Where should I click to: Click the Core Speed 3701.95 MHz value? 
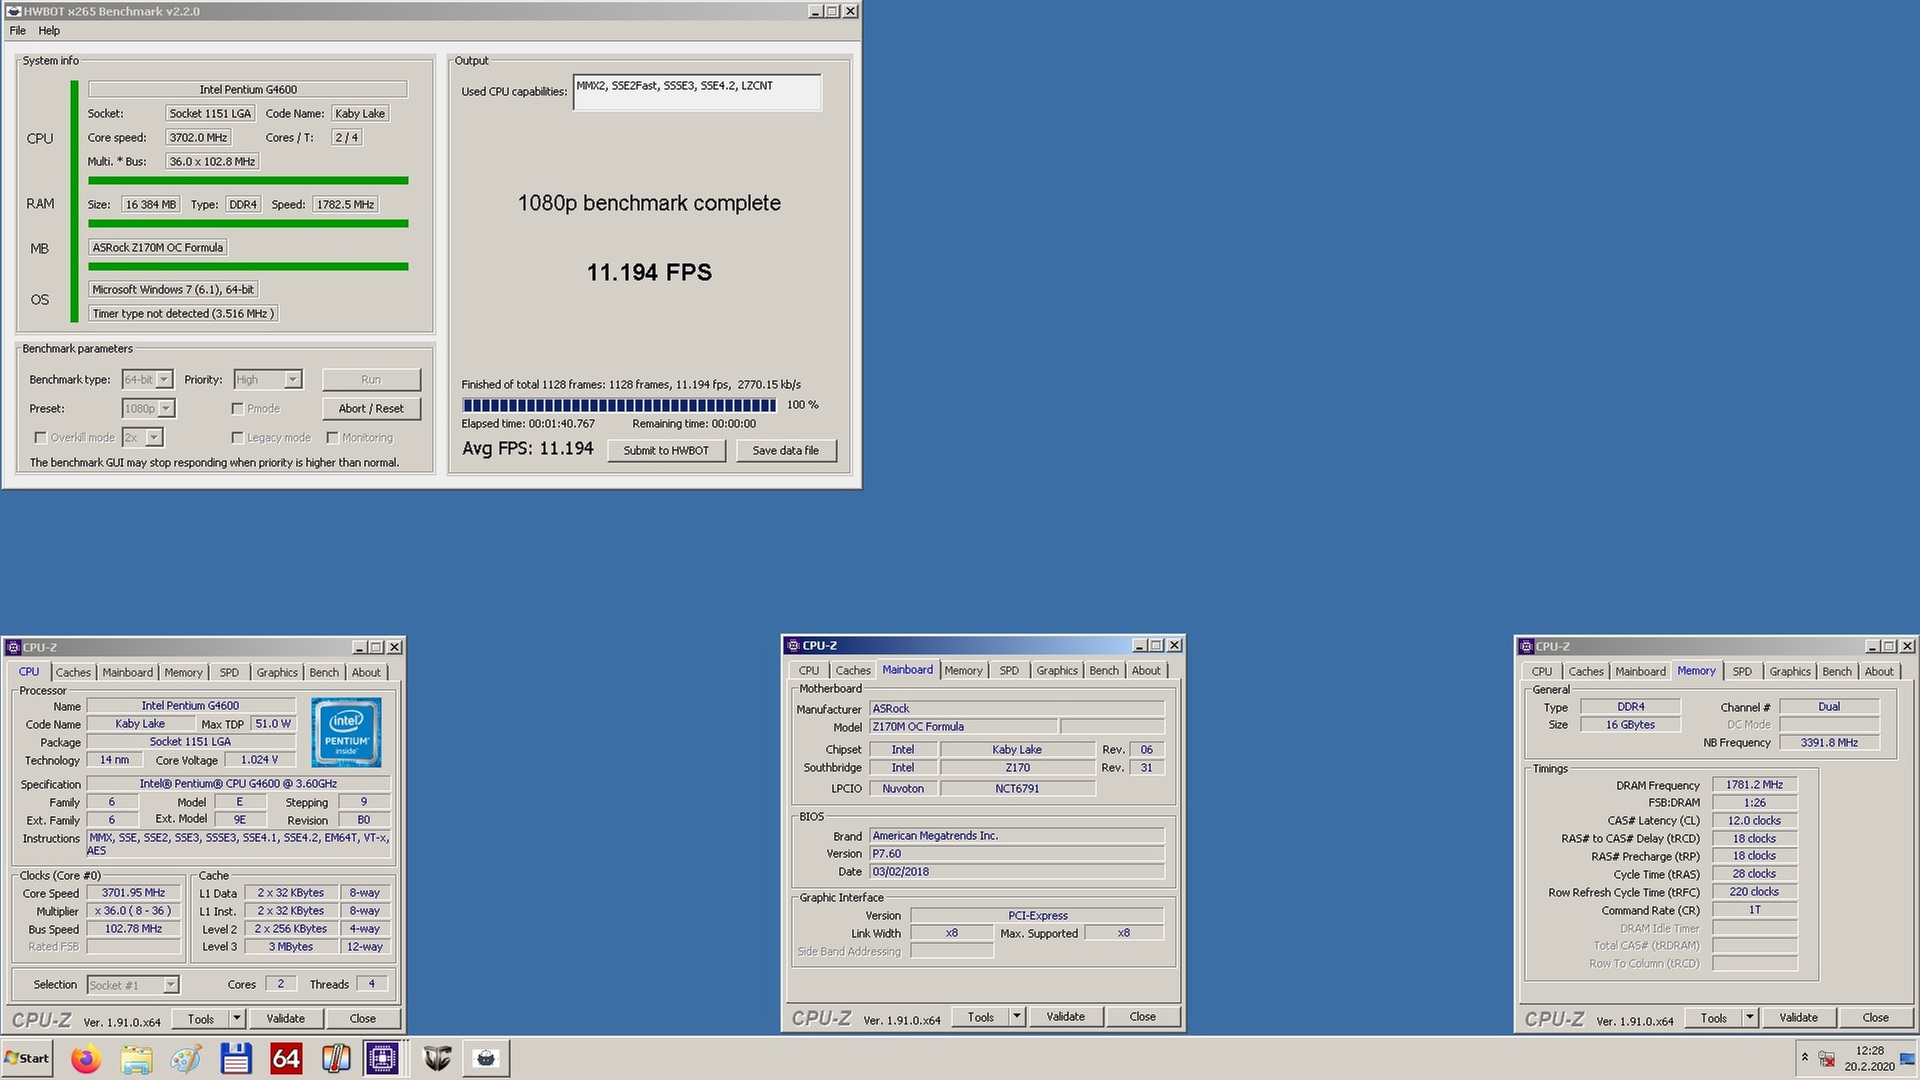[x=133, y=893]
